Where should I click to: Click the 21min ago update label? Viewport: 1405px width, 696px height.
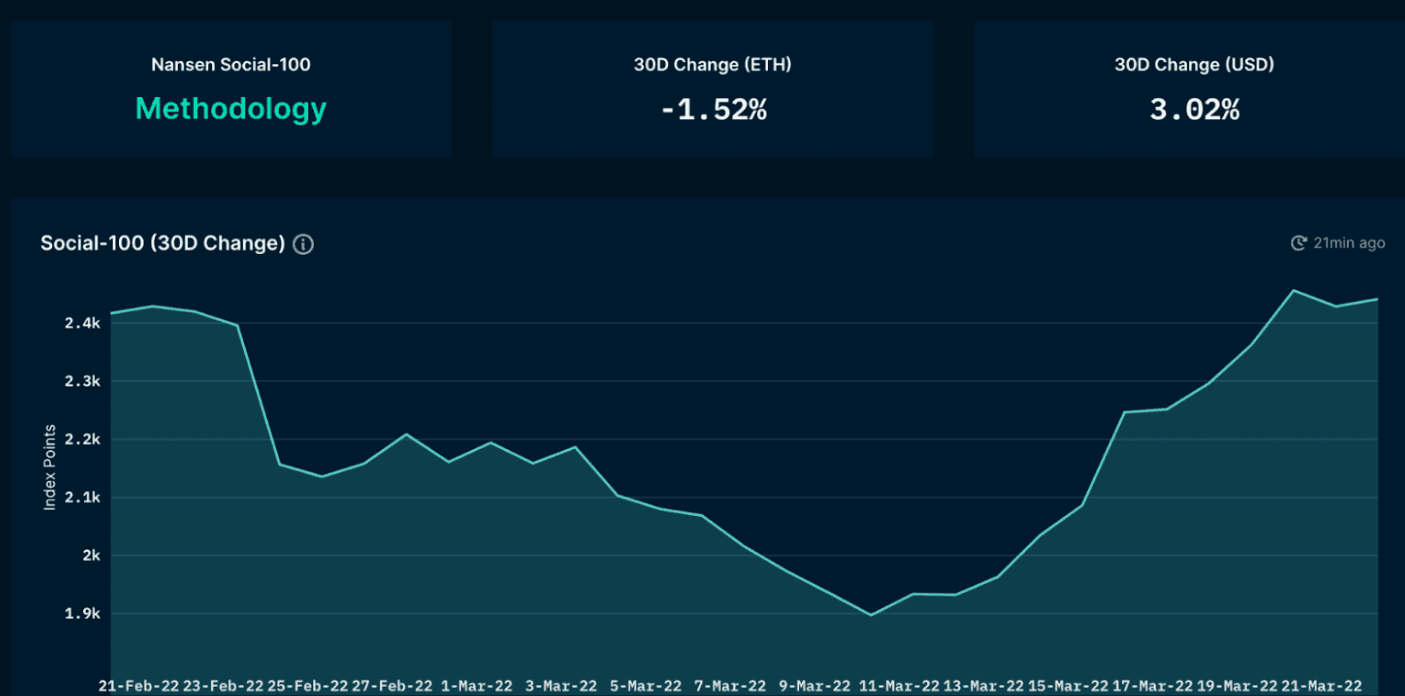[1347, 242]
